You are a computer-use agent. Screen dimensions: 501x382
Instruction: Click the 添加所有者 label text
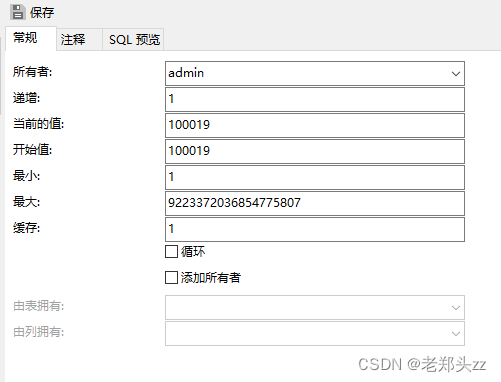click(211, 278)
